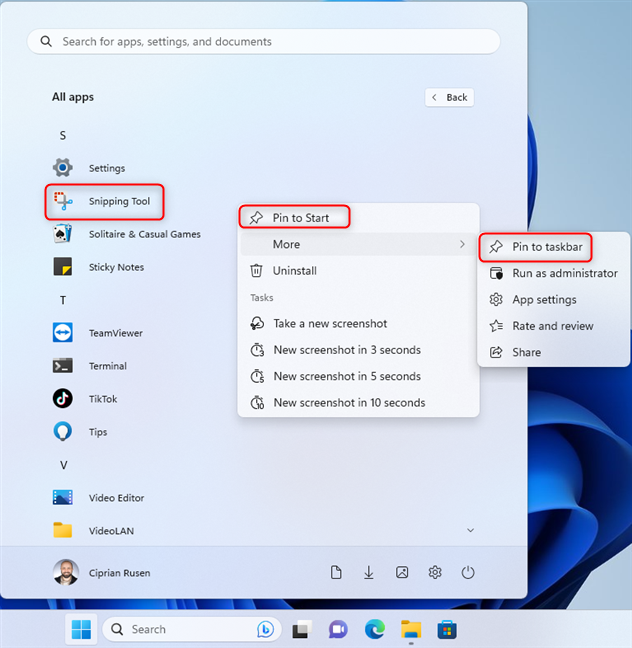Image resolution: width=632 pixels, height=648 pixels.
Task: Click the TikTok app label
Action: tap(103, 399)
